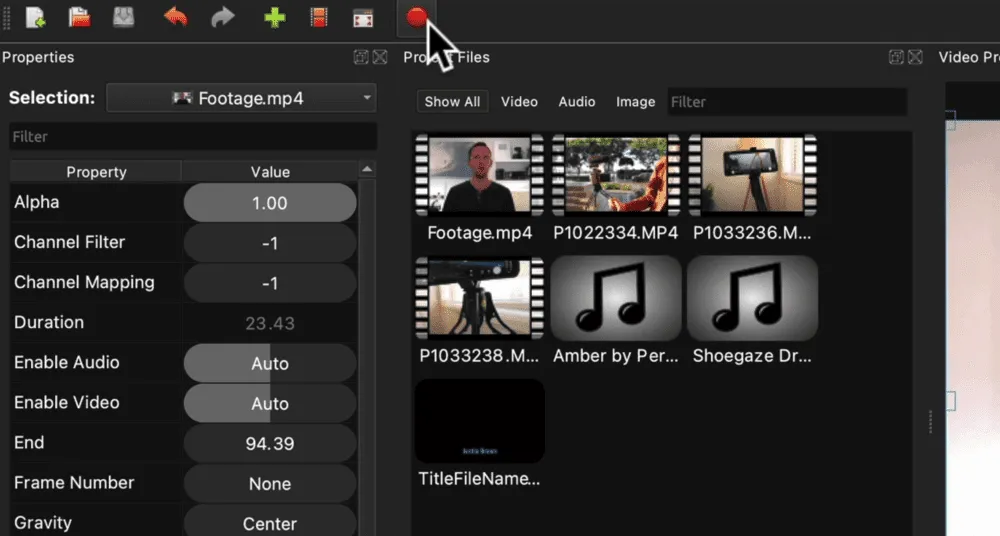Screen dimensions: 1000x536
Task: Close the Properties panel
Action: (380, 58)
